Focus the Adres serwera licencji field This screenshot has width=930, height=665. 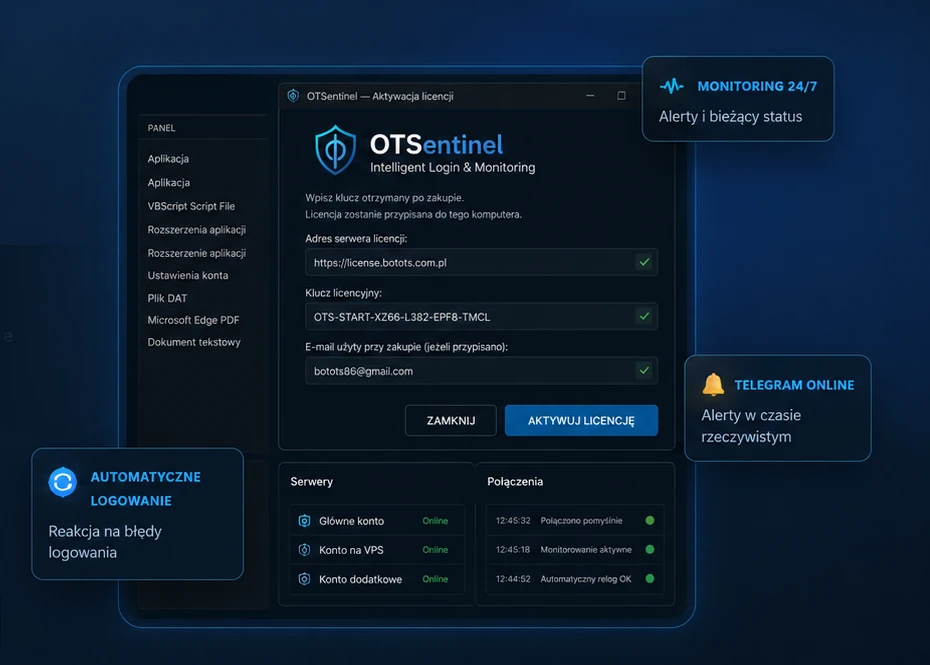point(481,262)
